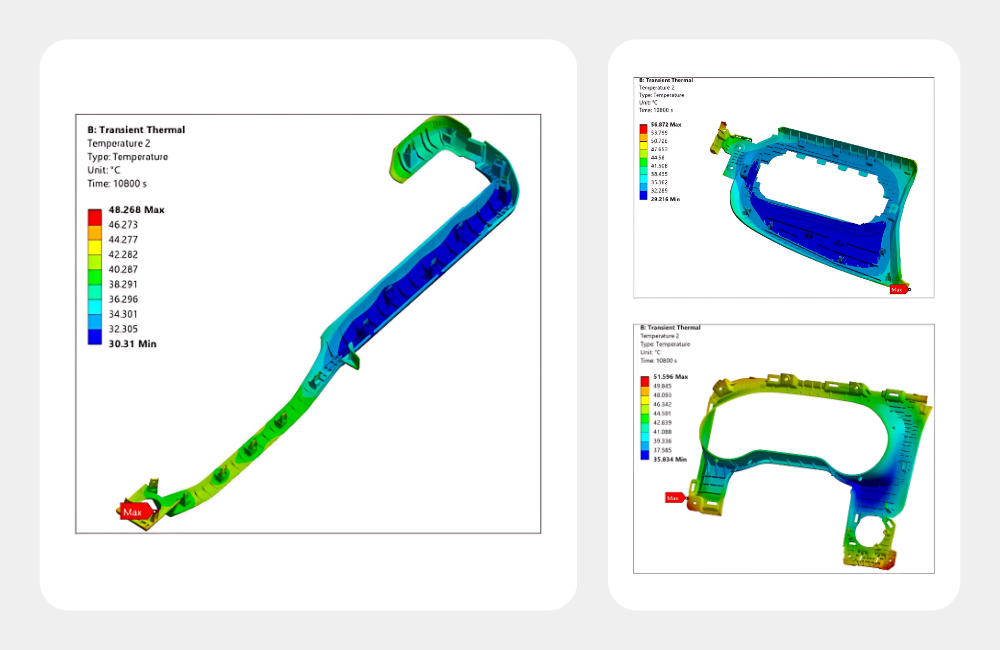The width and height of the screenshot is (1000, 650).
Task: Click the Max flag in the top-right thermal plot
Action: pyautogui.click(x=898, y=289)
